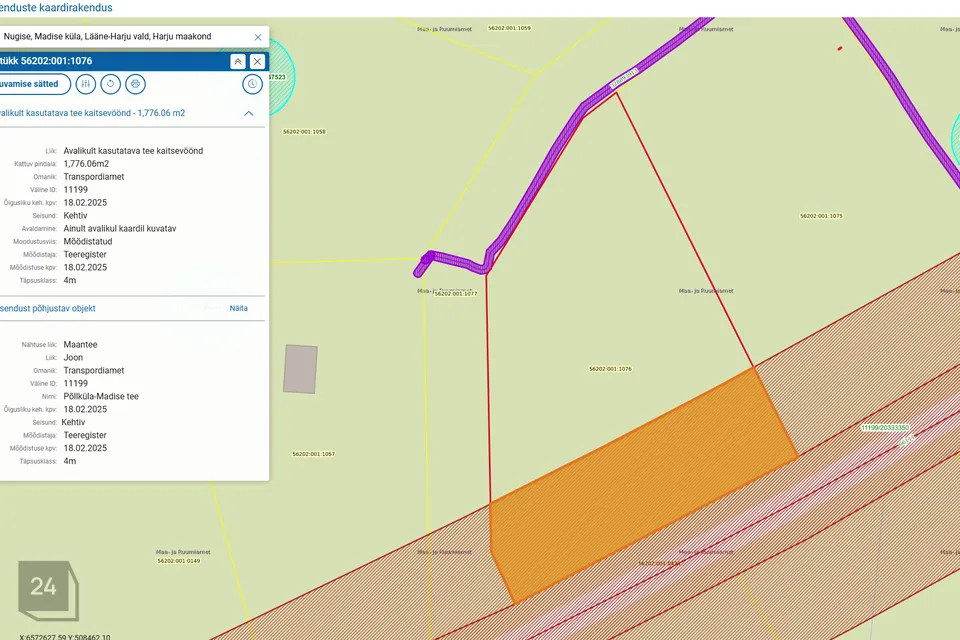Click parcel label 56202:001:1057

pyautogui.click(x=313, y=454)
